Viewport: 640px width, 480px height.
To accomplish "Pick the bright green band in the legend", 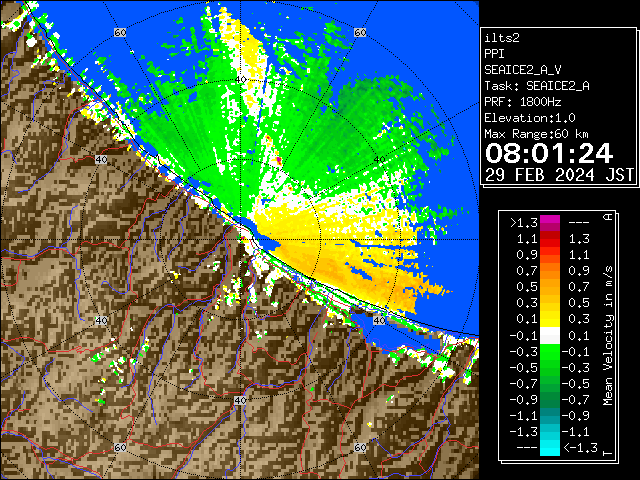I will [x=550, y=352].
